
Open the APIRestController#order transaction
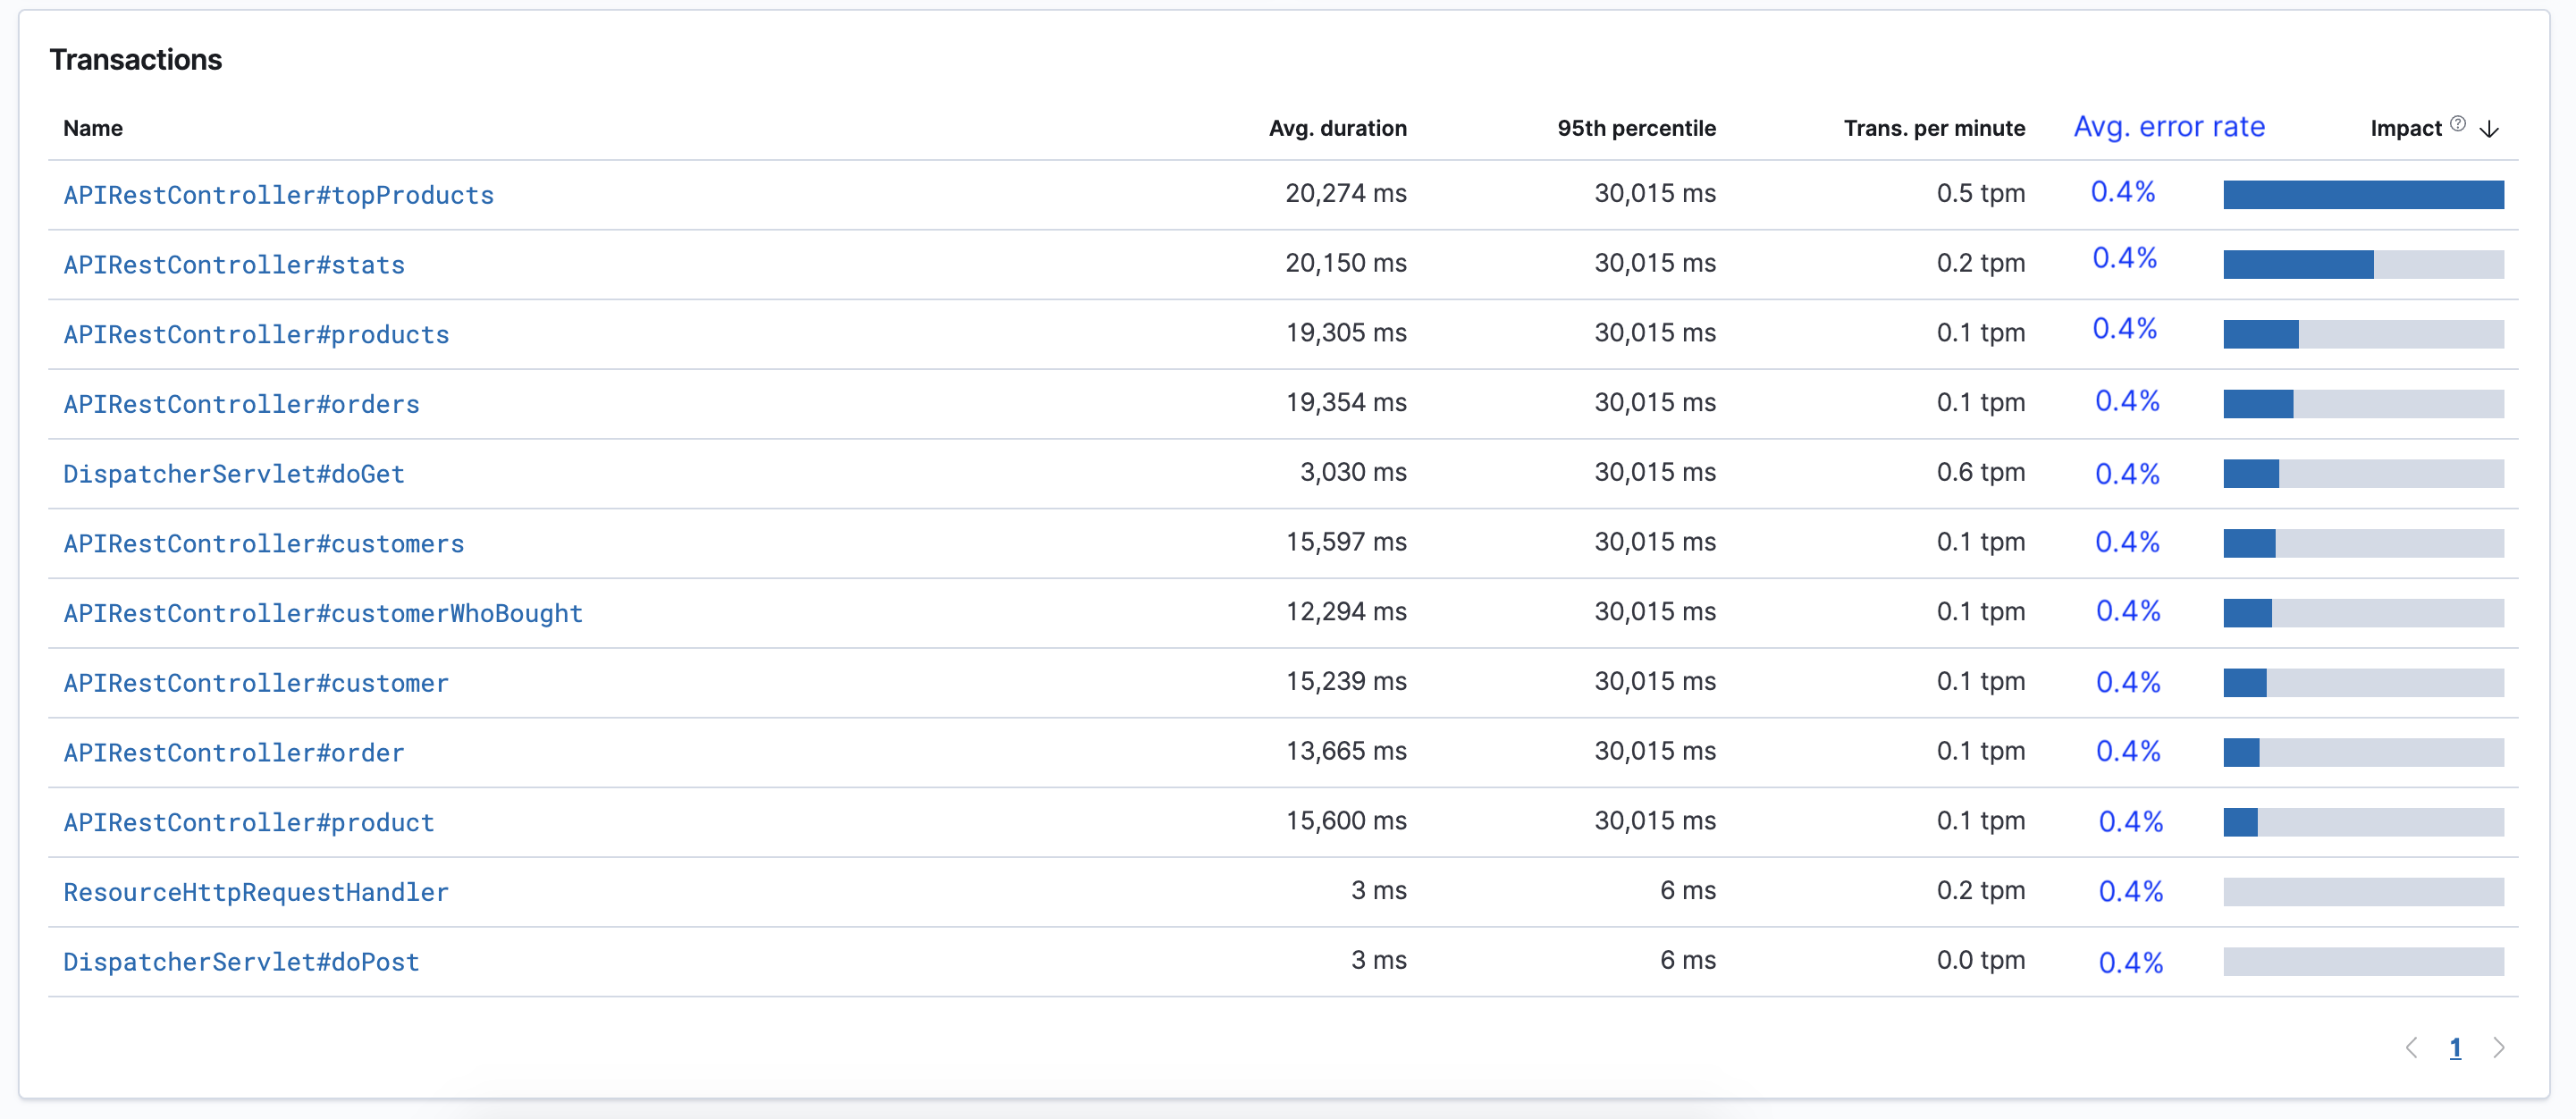[233, 752]
